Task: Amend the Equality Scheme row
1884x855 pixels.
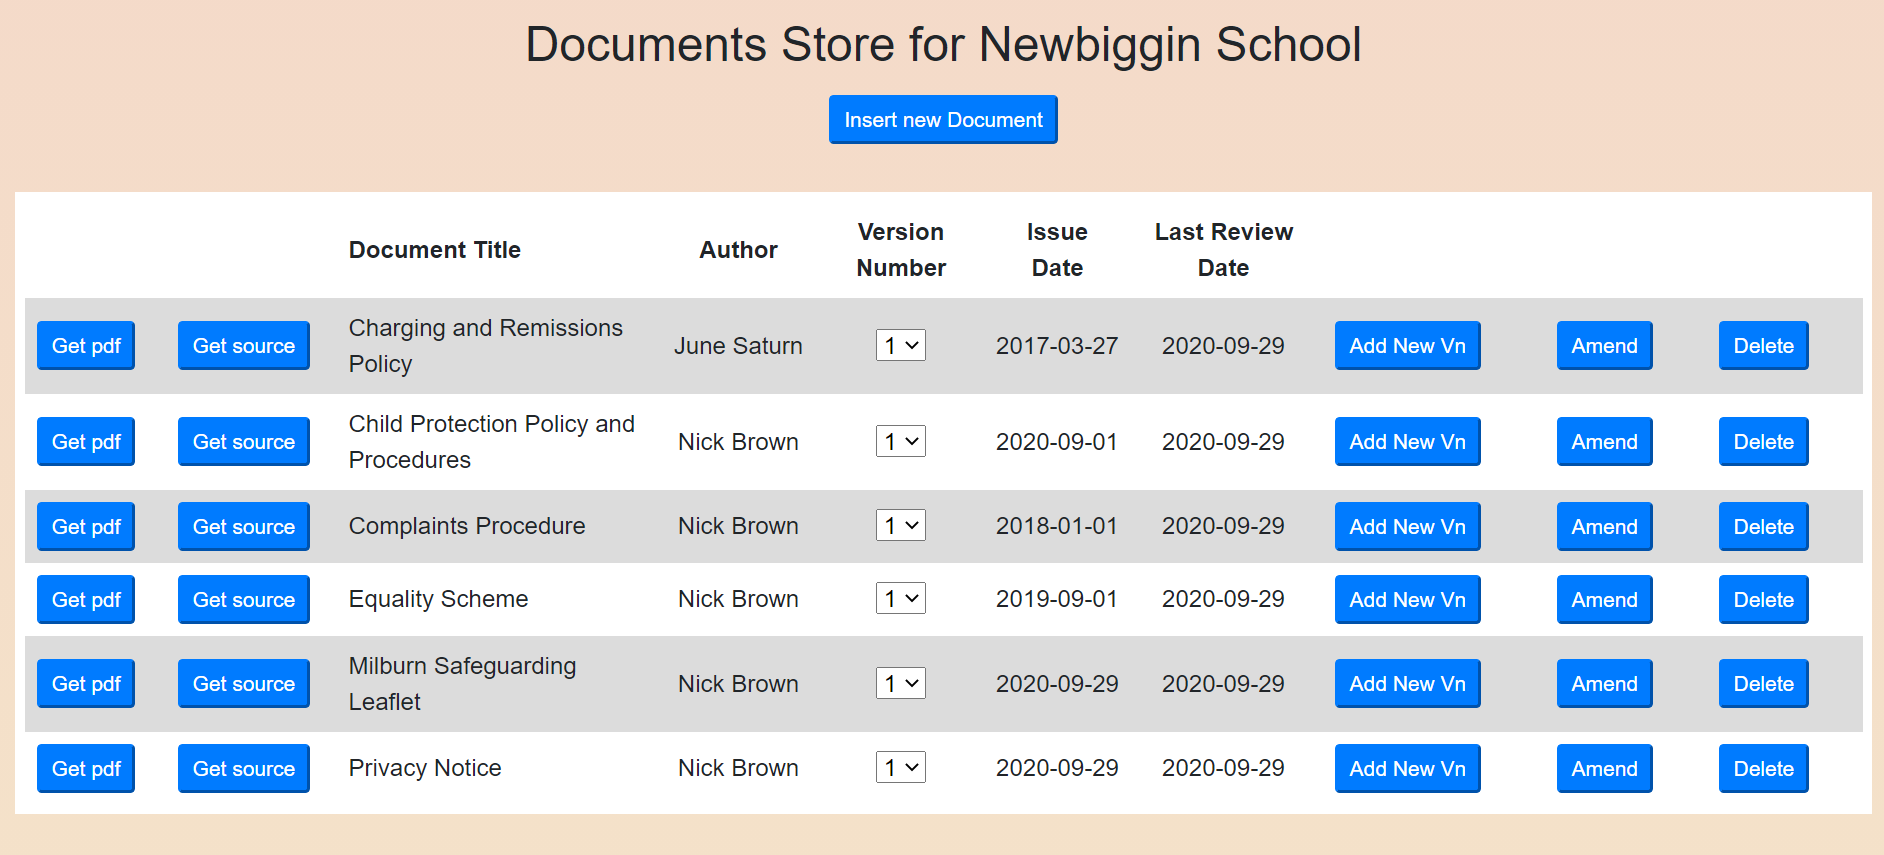Action: click(x=1605, y=600)
